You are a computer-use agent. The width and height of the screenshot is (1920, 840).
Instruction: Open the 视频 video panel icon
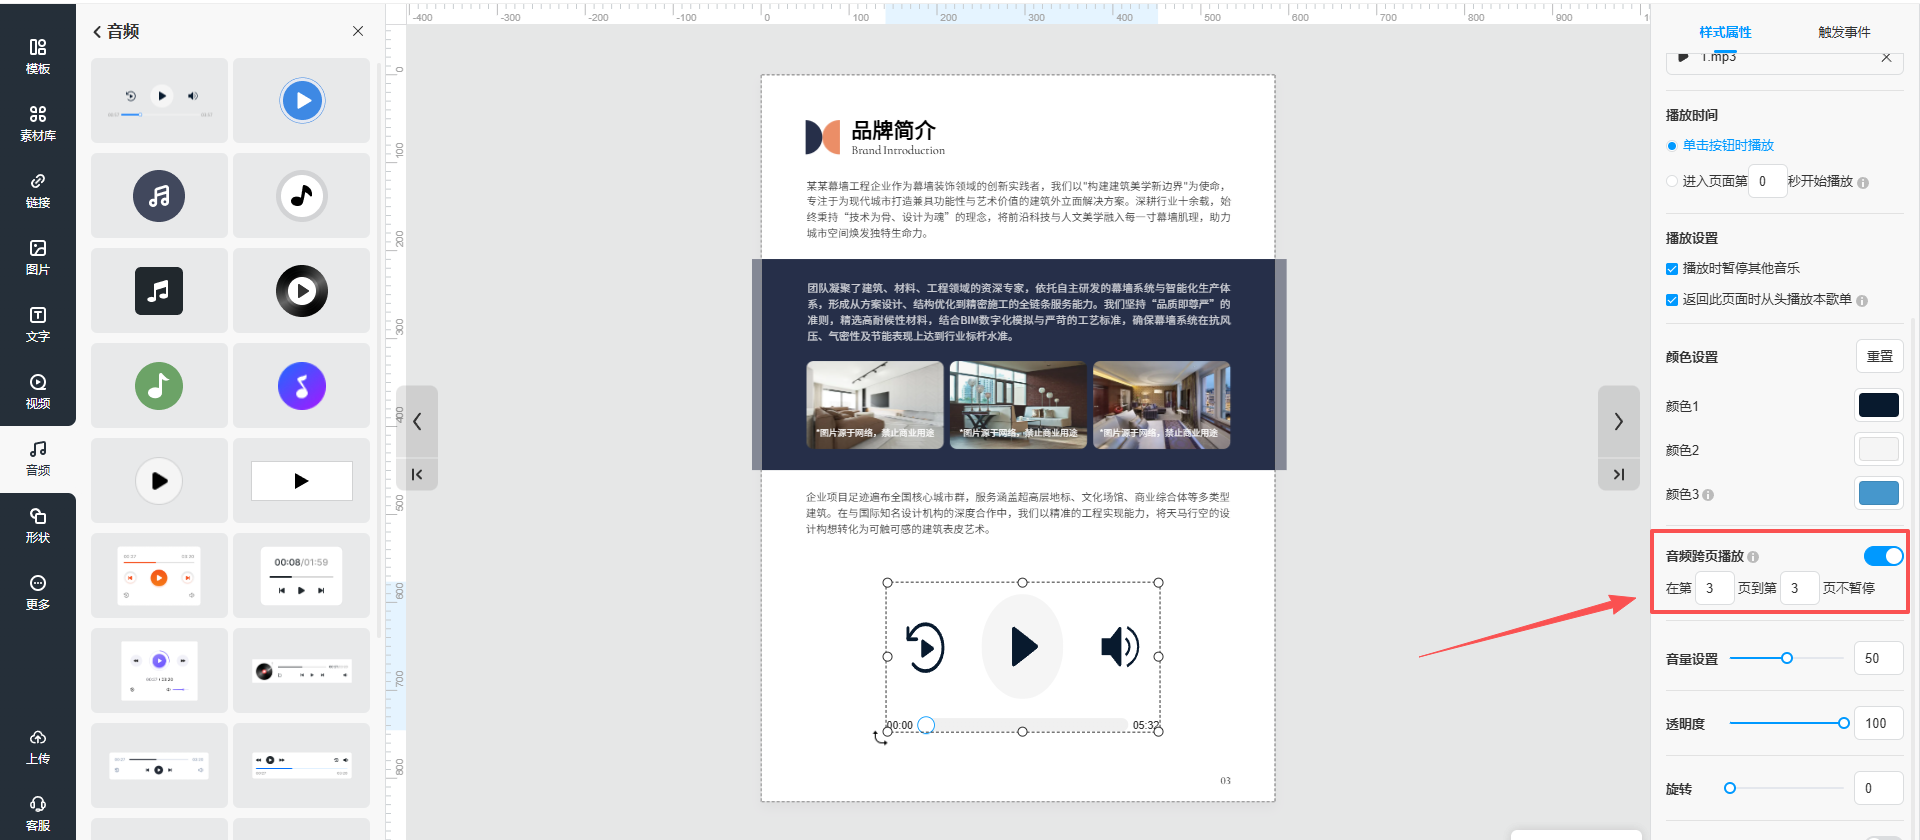coord(38,391)
